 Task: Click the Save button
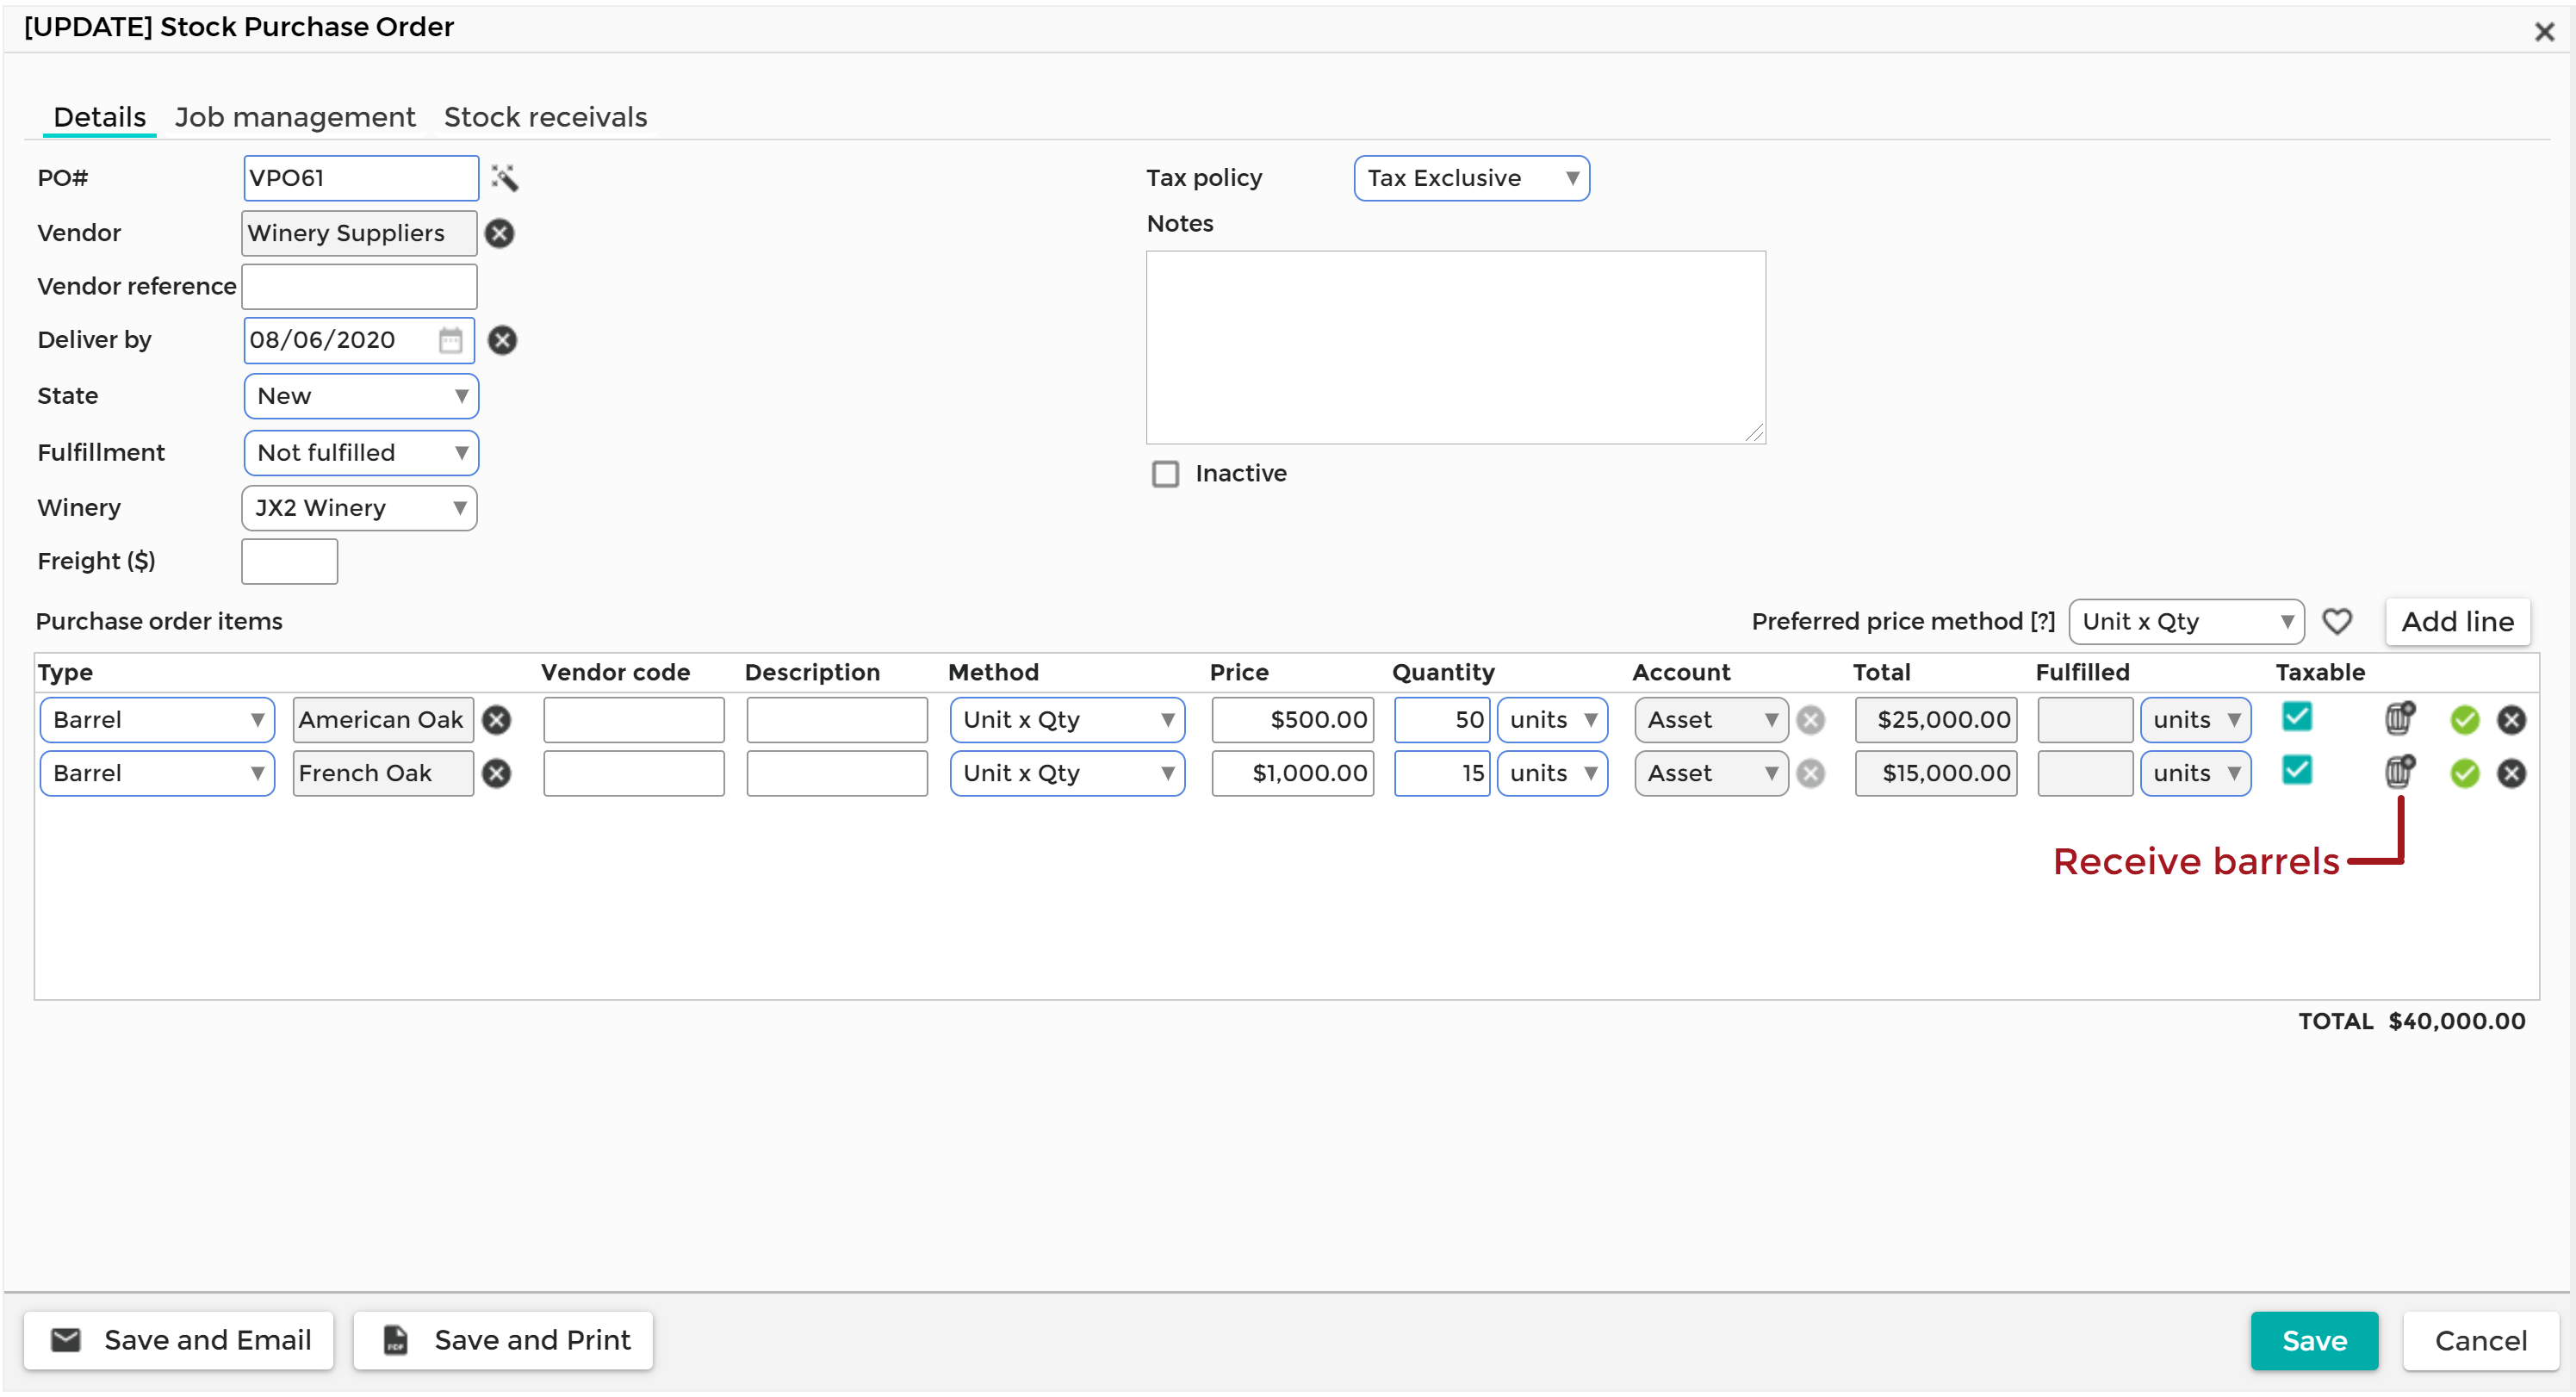point(2314,1341)
